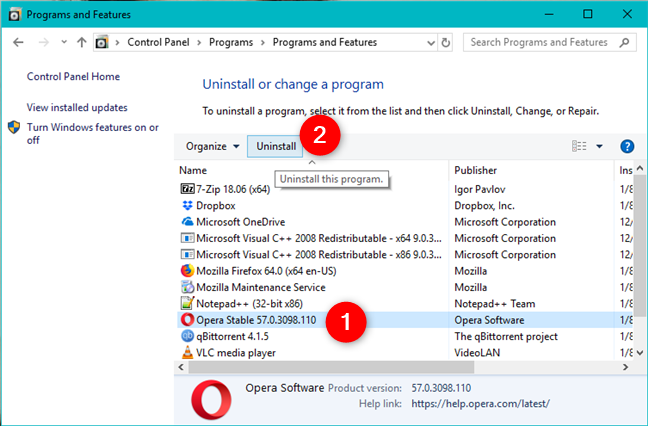Click the 7-Zip program icon

click(x=187, y=189)
